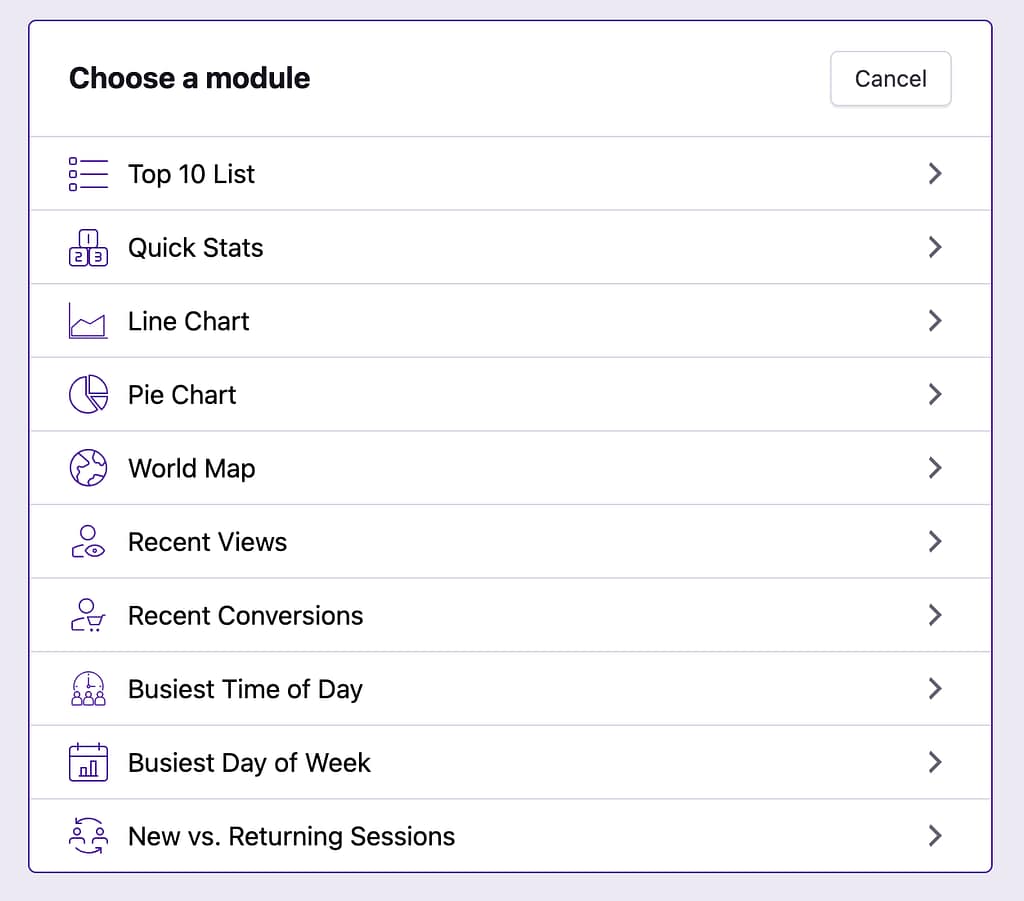Click the Top 10 List icon

(88, 173)
